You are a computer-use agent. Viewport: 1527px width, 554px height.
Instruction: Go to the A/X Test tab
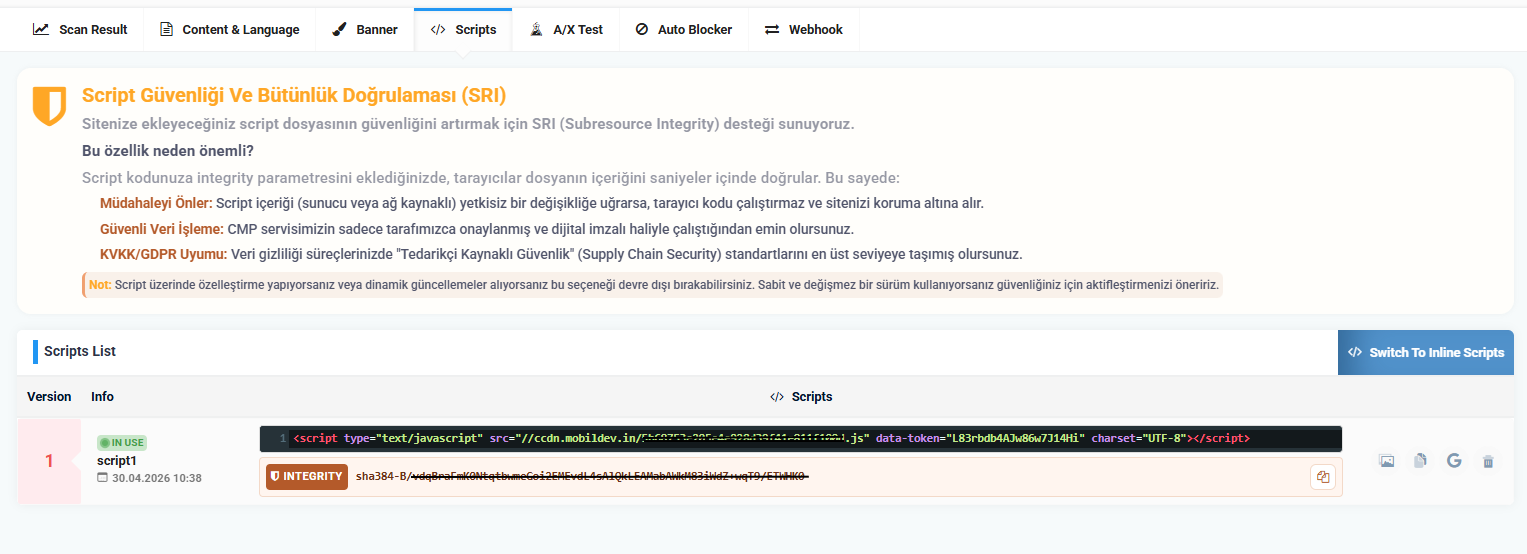[566, 30]
